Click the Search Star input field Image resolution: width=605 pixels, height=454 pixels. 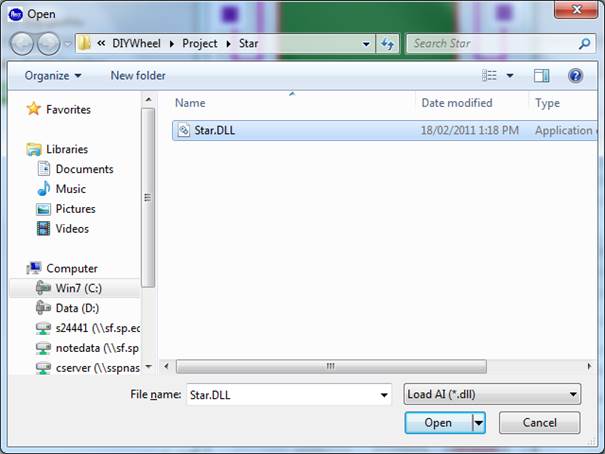(x=490, y=44)
